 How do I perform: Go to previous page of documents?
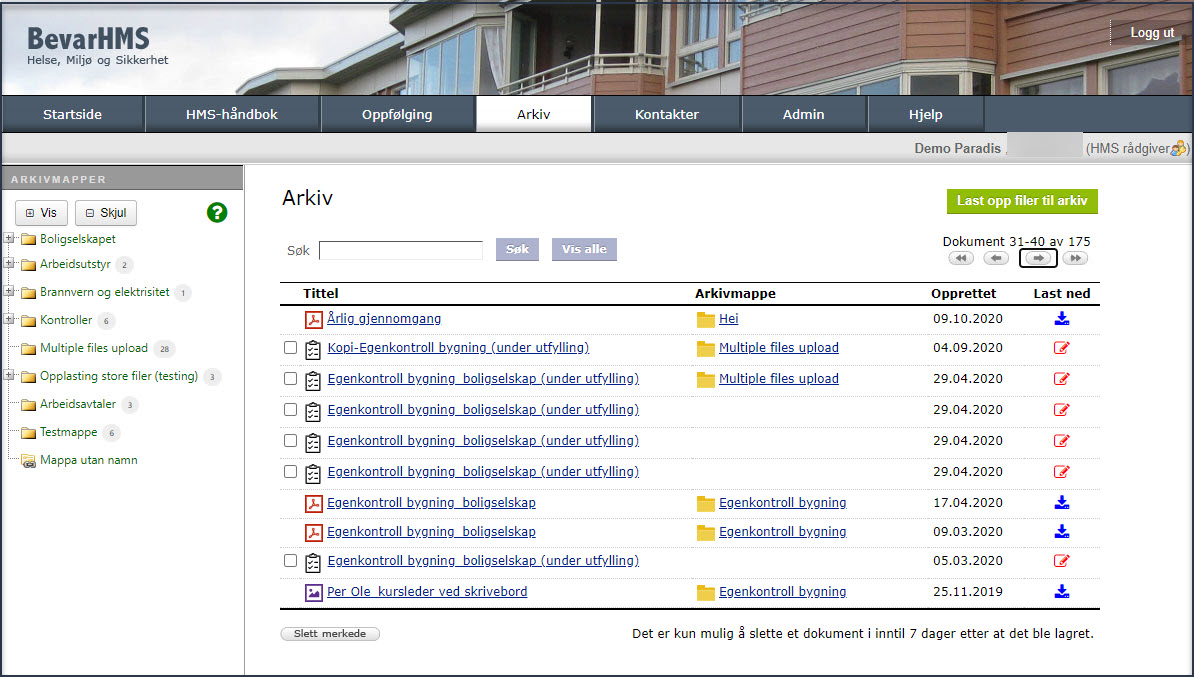coord(996,258)
